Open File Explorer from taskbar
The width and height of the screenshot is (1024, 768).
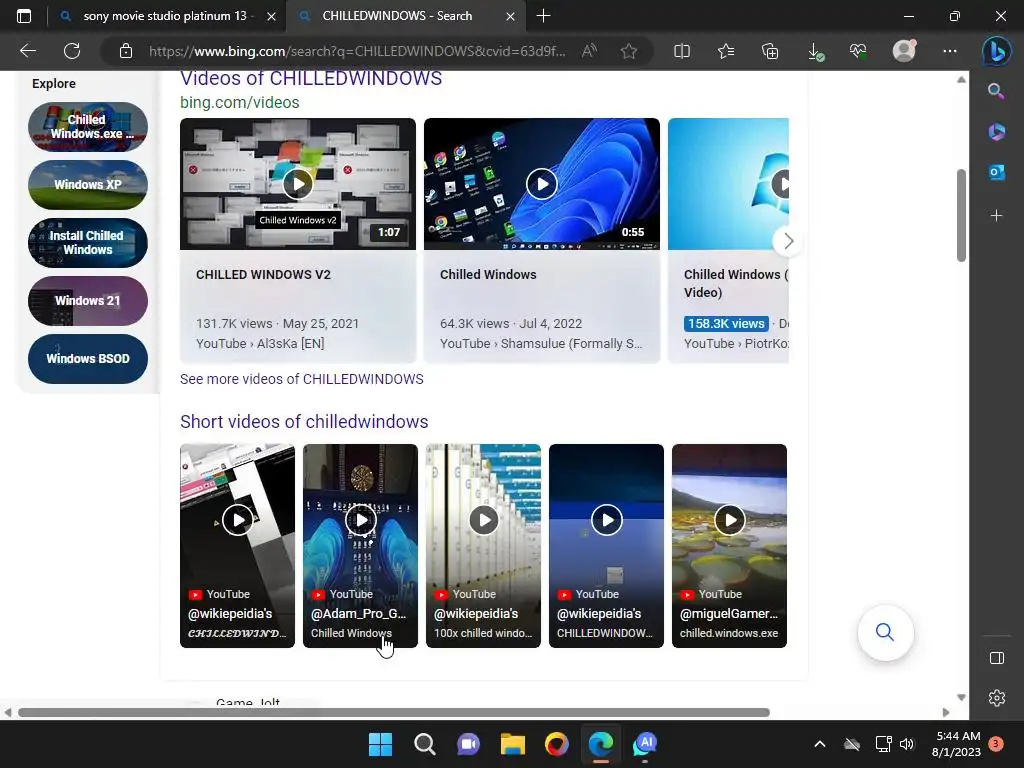(x=513, y=744)
